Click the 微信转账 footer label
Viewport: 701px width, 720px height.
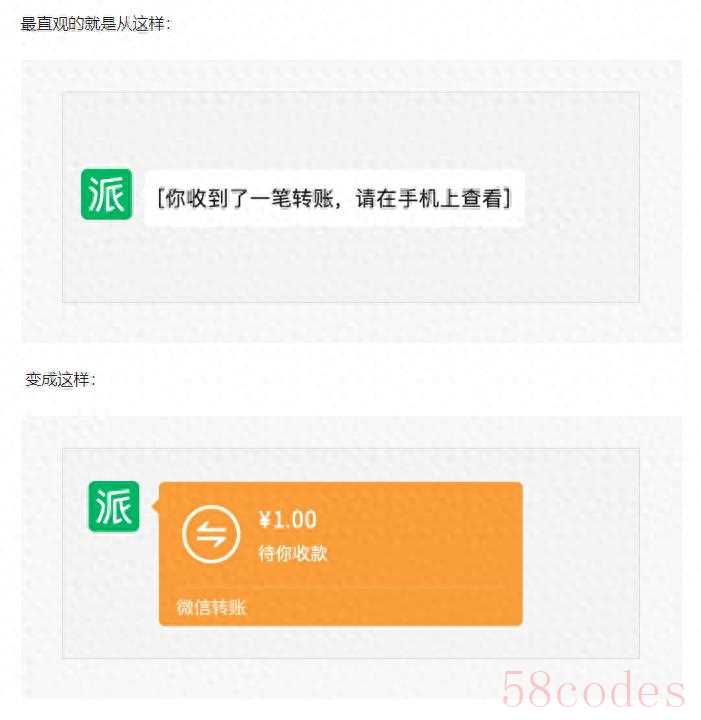tap(212, 608)
